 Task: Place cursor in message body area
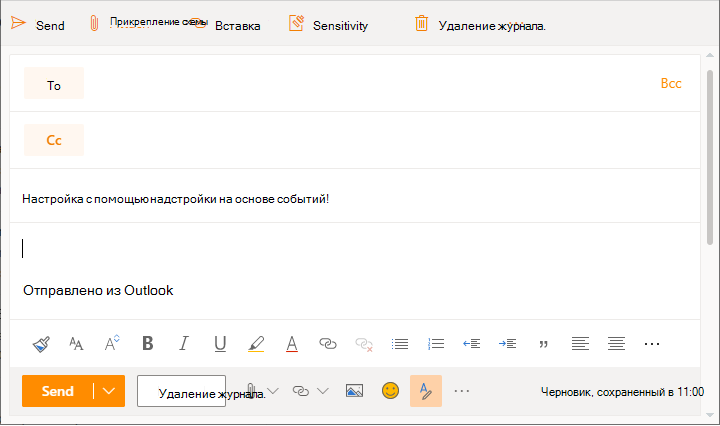[x=355, y=249]
